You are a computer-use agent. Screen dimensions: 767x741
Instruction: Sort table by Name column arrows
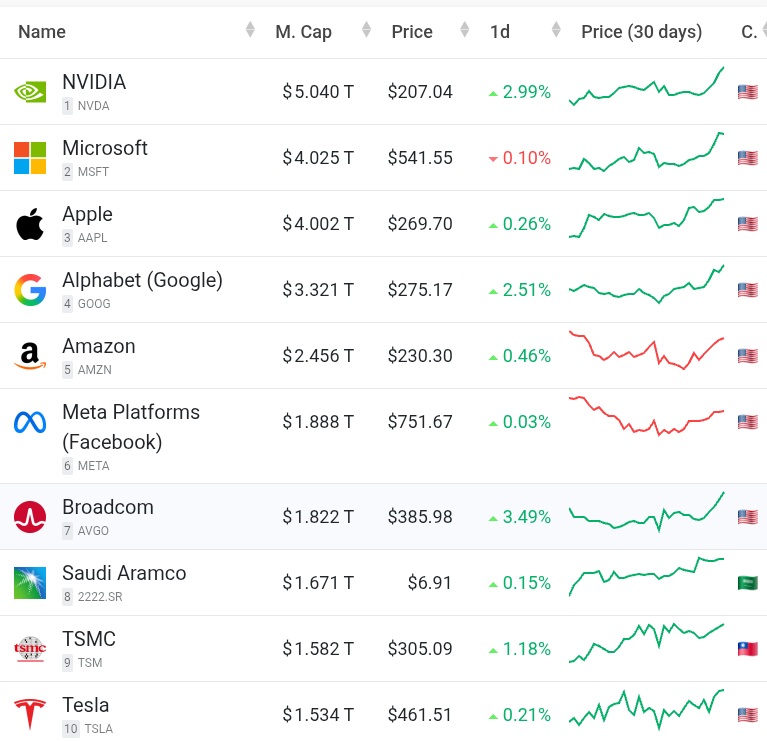click(250, 32)
